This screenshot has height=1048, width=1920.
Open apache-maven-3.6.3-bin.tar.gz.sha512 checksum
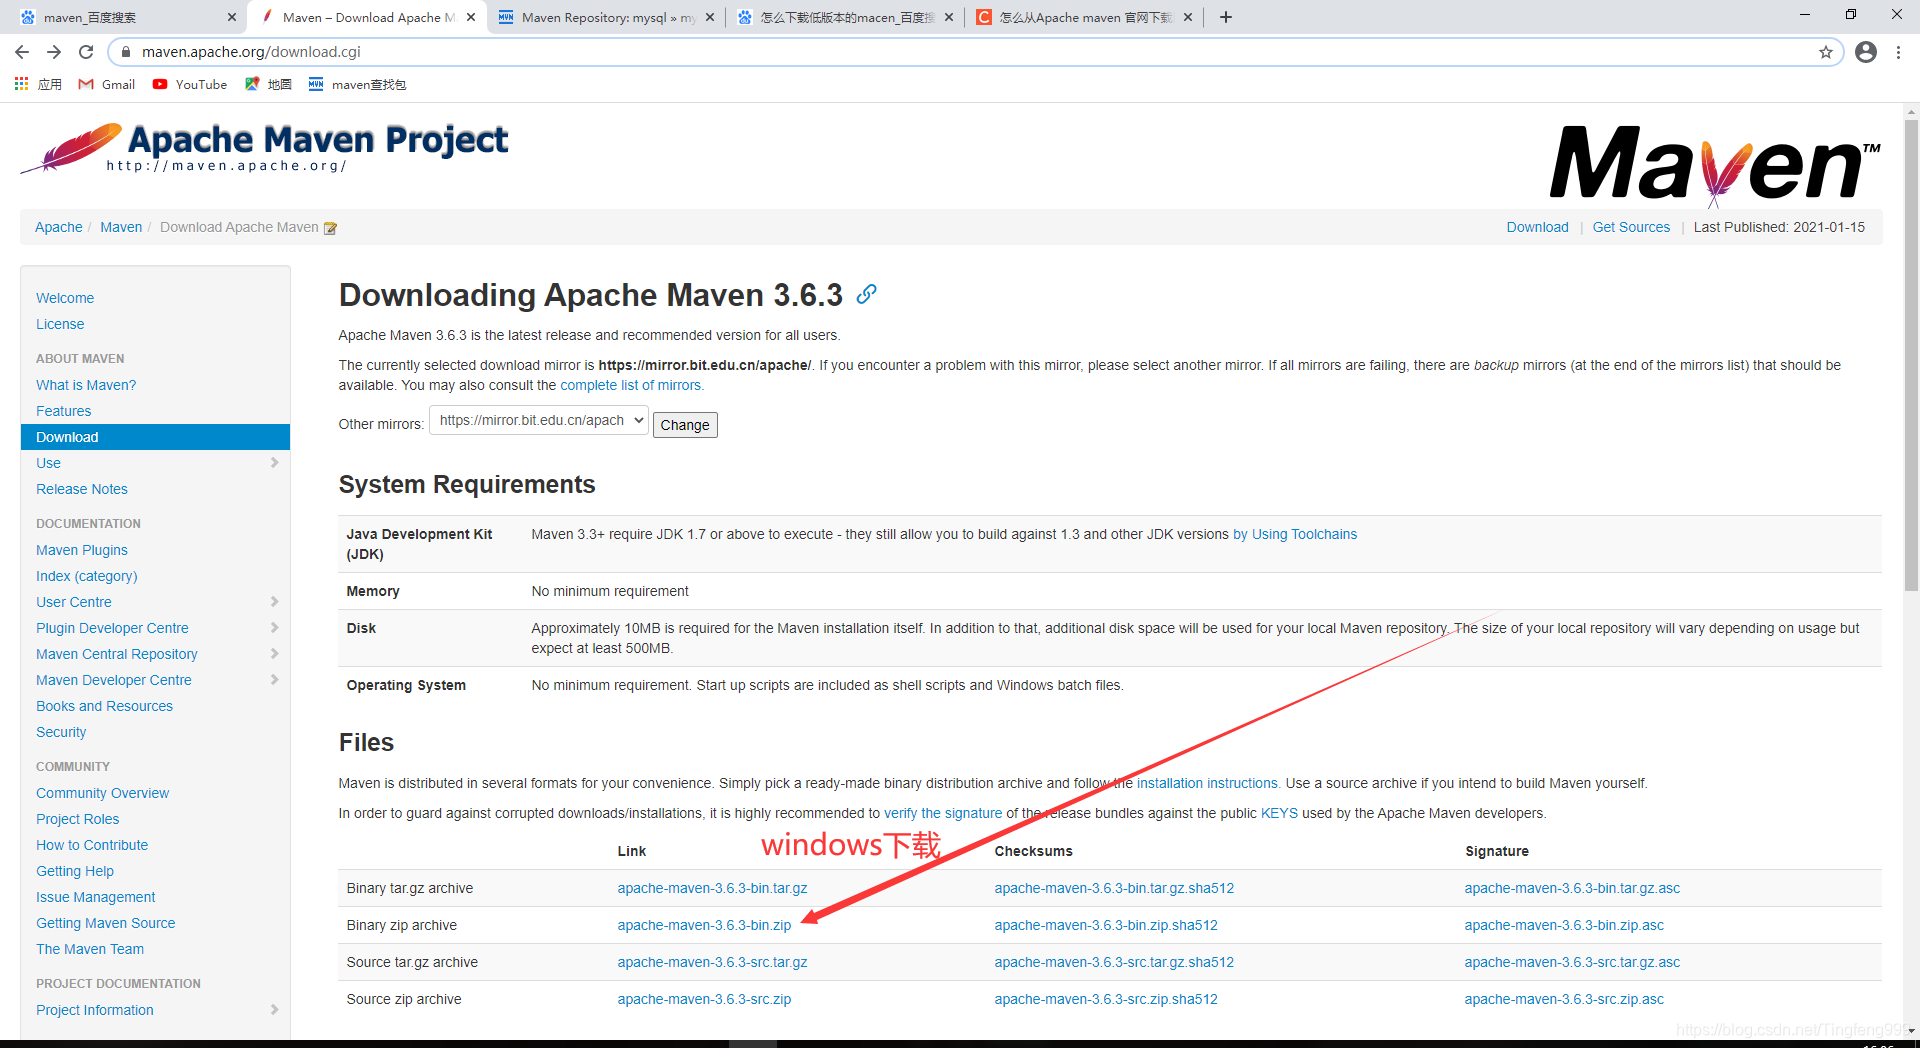1114,888
